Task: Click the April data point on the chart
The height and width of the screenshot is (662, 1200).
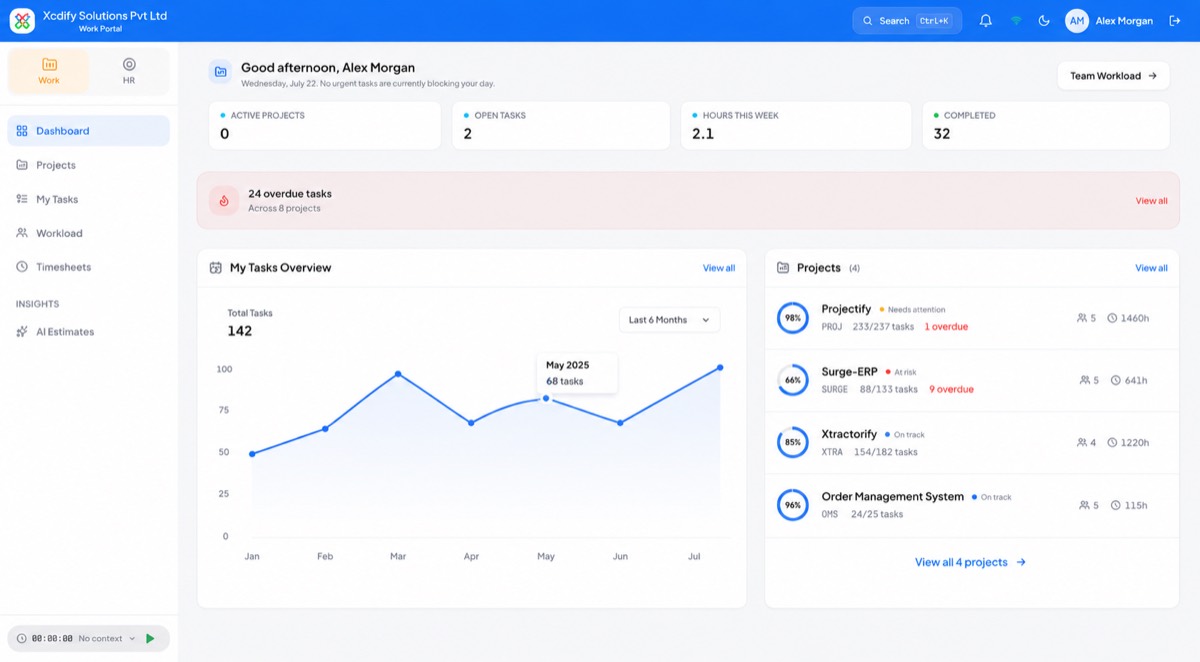Action: [471, 423]
